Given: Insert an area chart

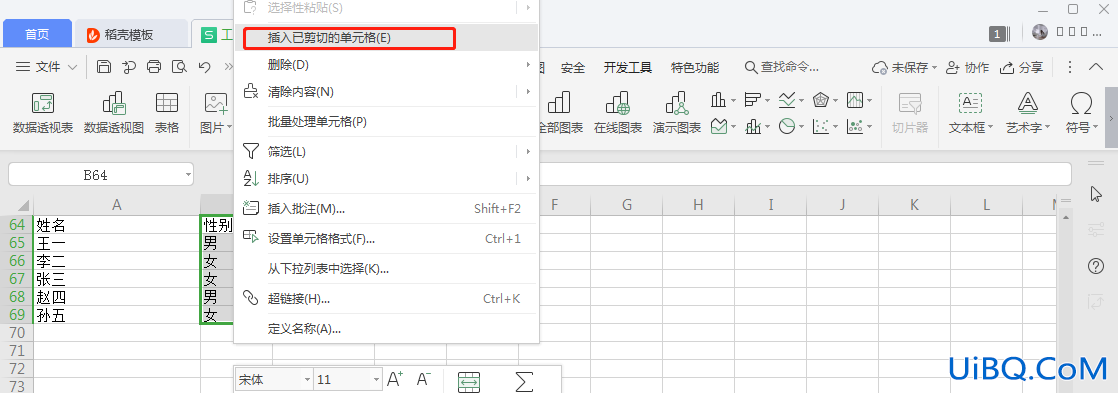Looking at the screenshot, I should coord(719,126).
